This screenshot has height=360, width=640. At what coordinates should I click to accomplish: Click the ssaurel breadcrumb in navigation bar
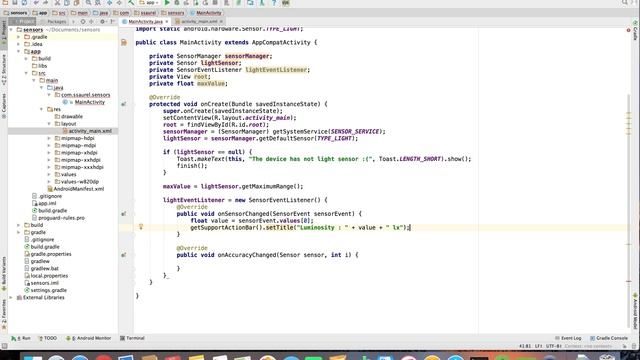(146, 13)
